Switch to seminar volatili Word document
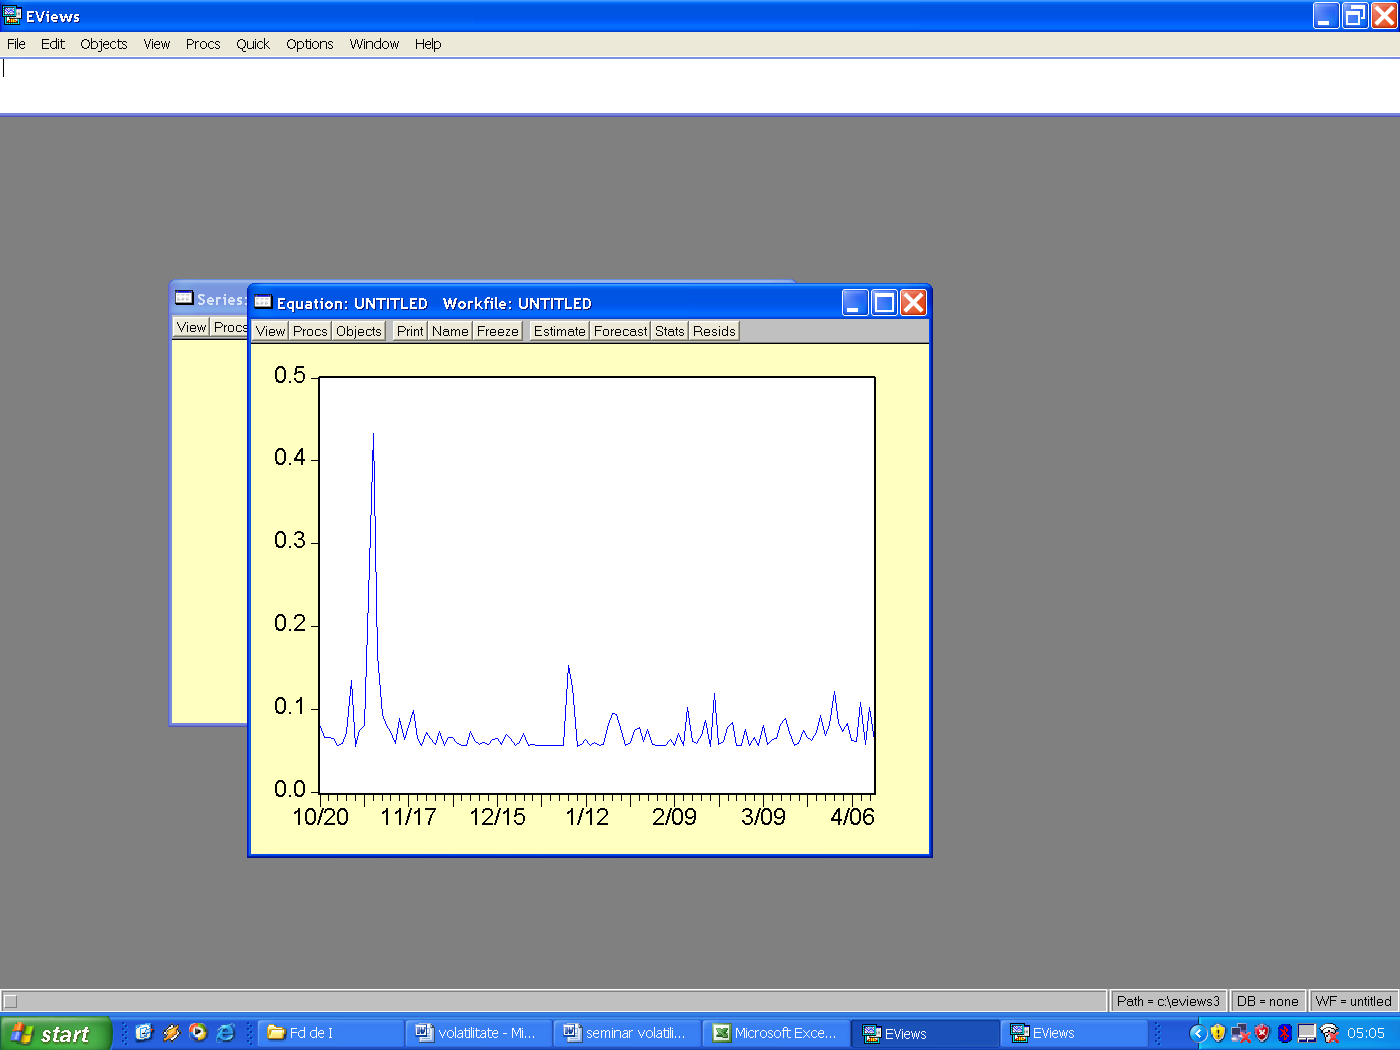This screenshot has height=1050, width=1400. pyautogui.click(x=627, y=1033)
